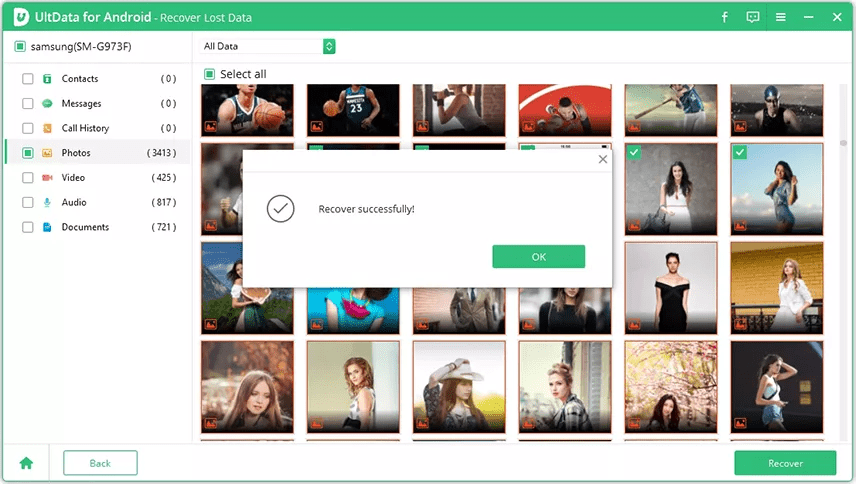Click the green Recover button

[x=785, y=463]
